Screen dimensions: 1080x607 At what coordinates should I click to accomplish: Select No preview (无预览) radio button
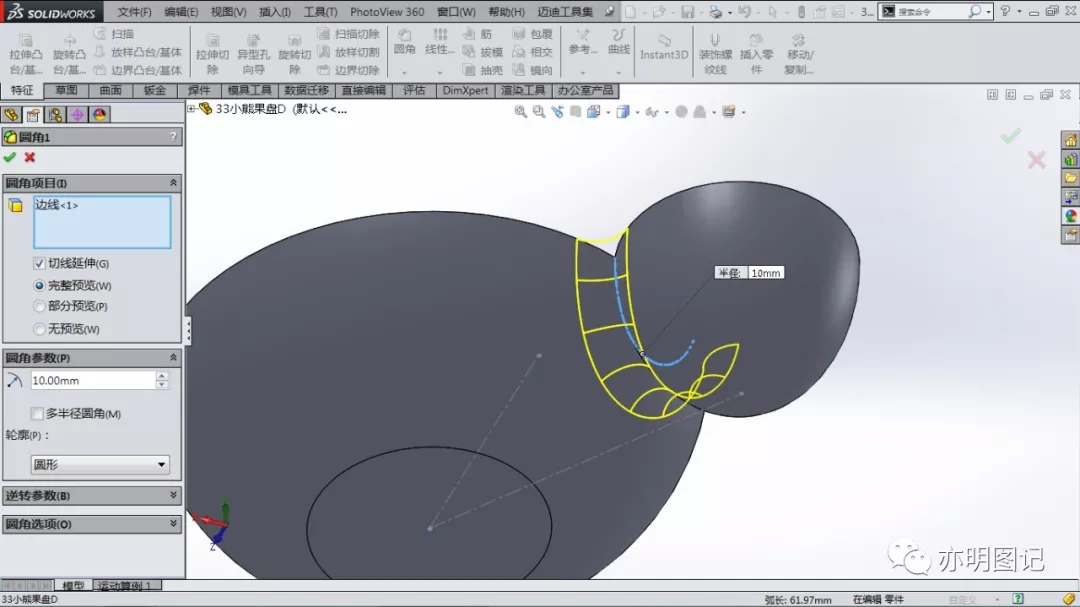[x=39, y=329]
